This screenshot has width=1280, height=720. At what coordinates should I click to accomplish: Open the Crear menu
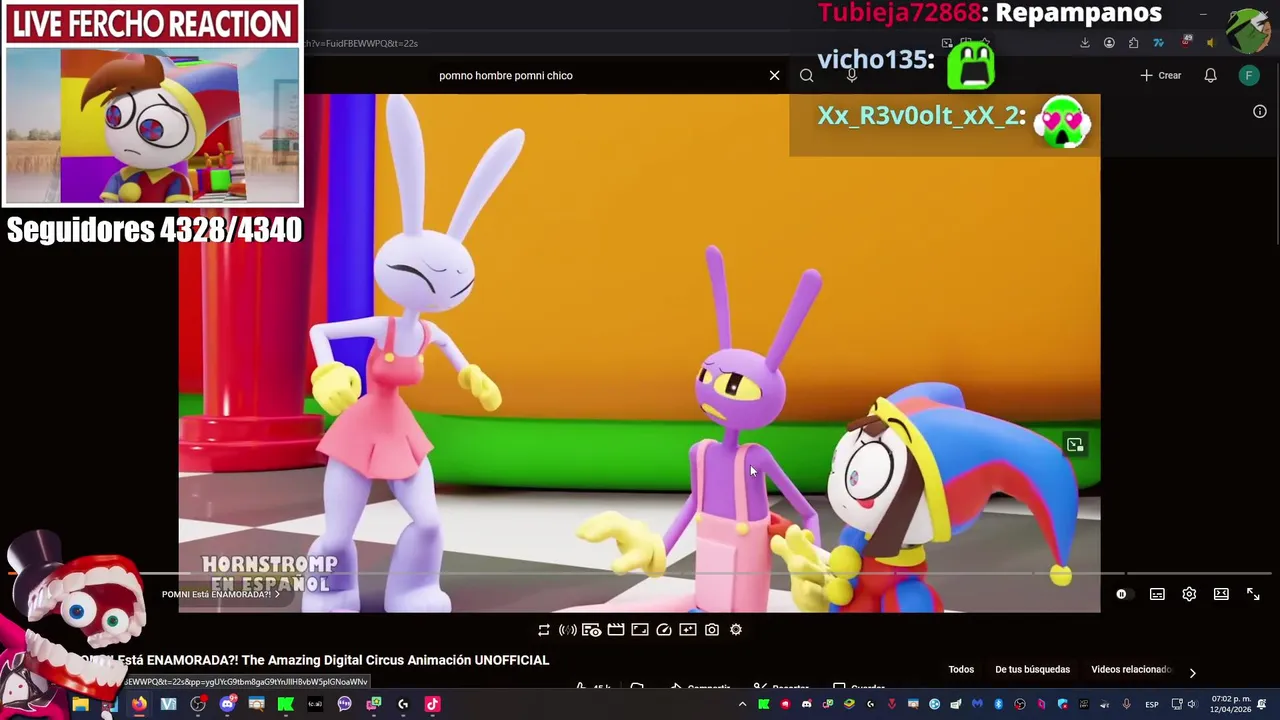(1161, 75)
